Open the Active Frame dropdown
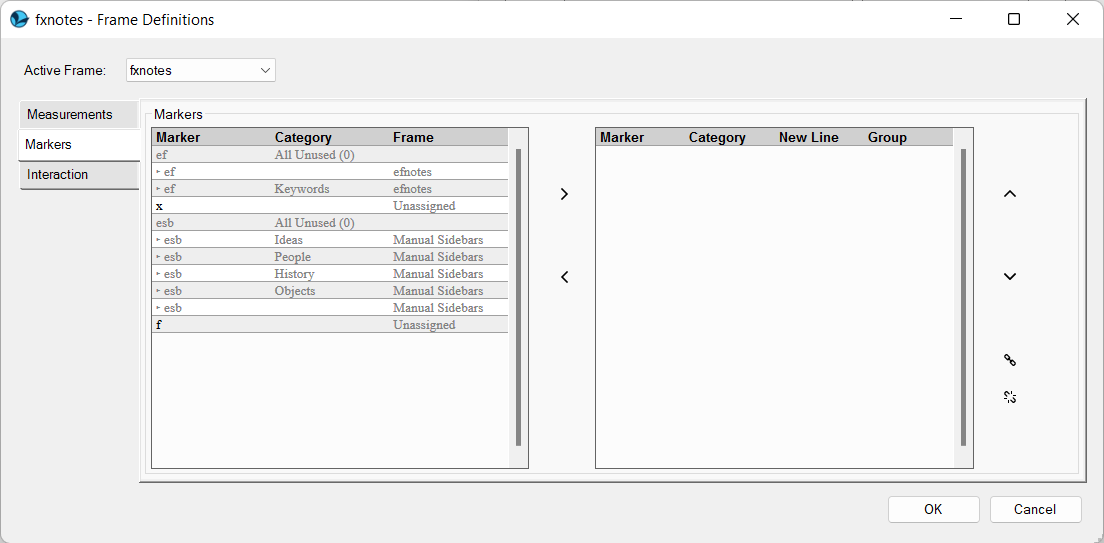Image resolution: width=1104 pixels, height=543 pixels. click(201, 70)
